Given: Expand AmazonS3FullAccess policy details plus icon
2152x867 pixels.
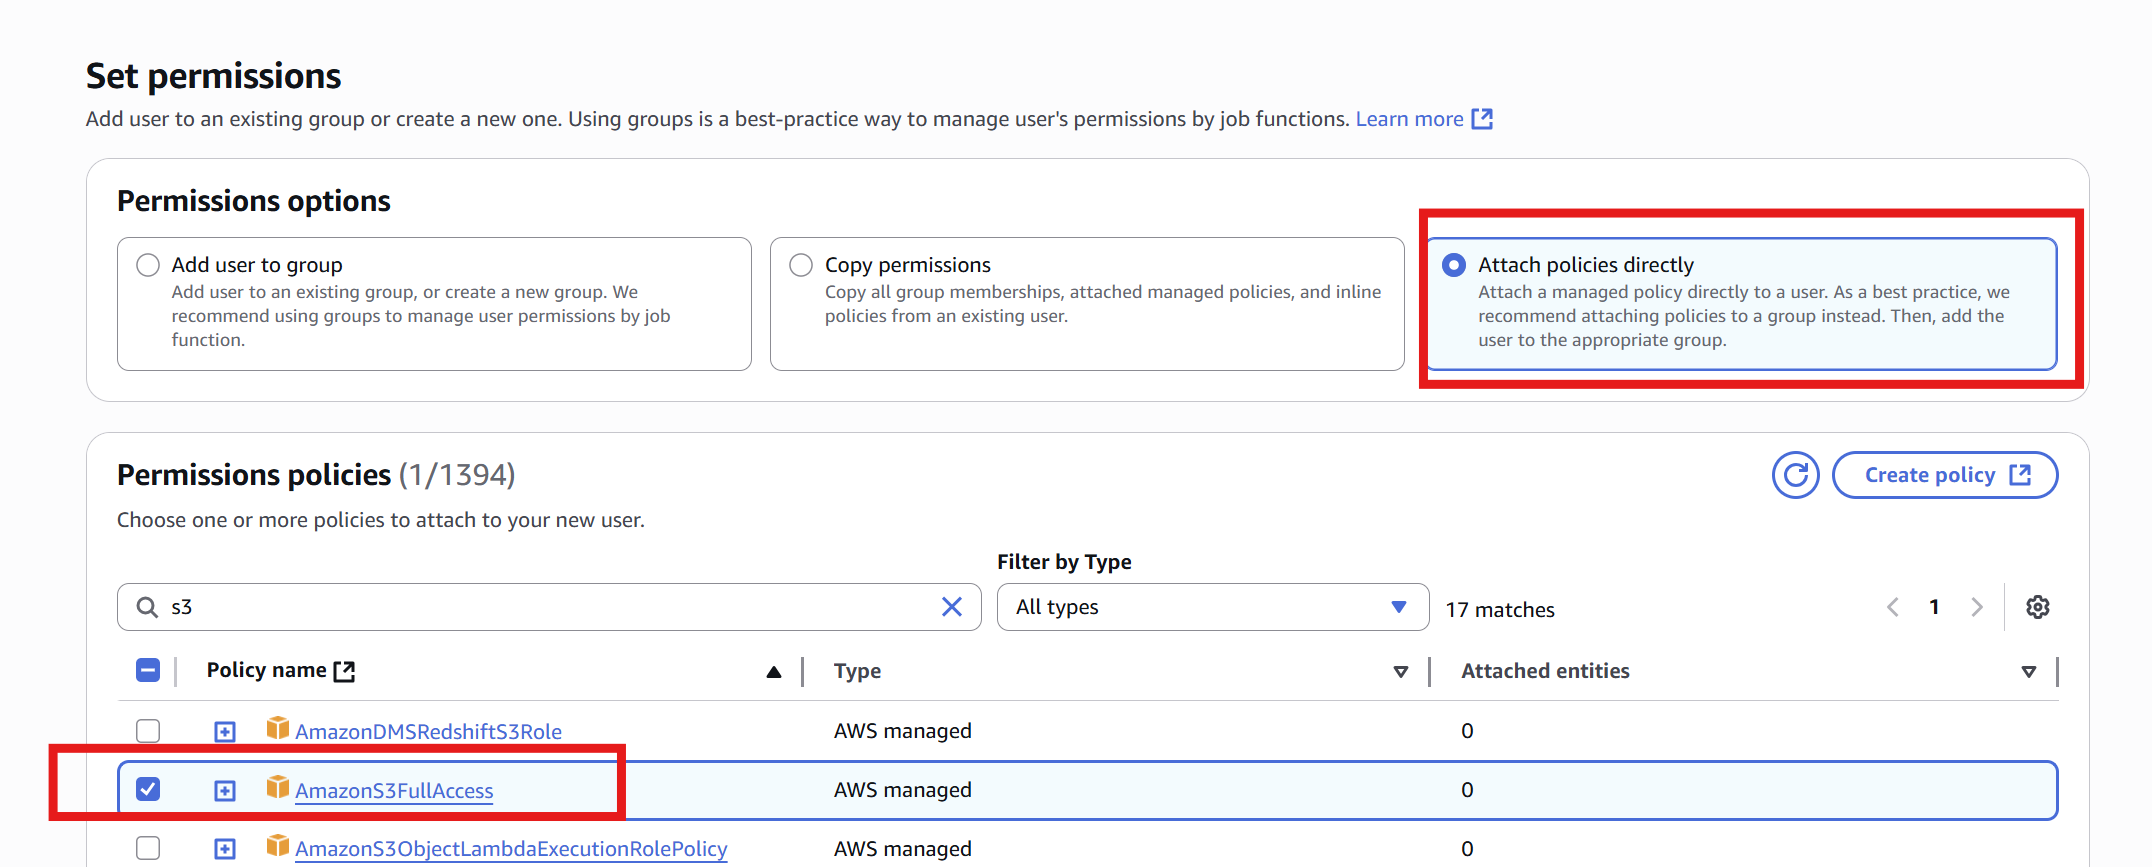Looking at the screenshot, I should click(225, 791).
